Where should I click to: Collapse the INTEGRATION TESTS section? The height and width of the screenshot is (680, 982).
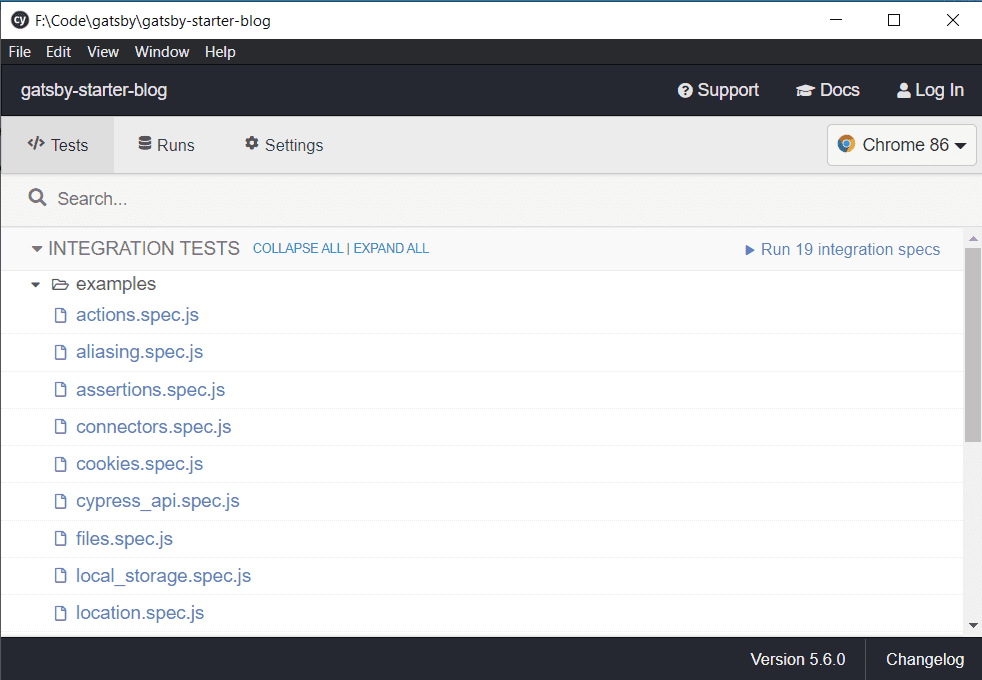point(37,249)
